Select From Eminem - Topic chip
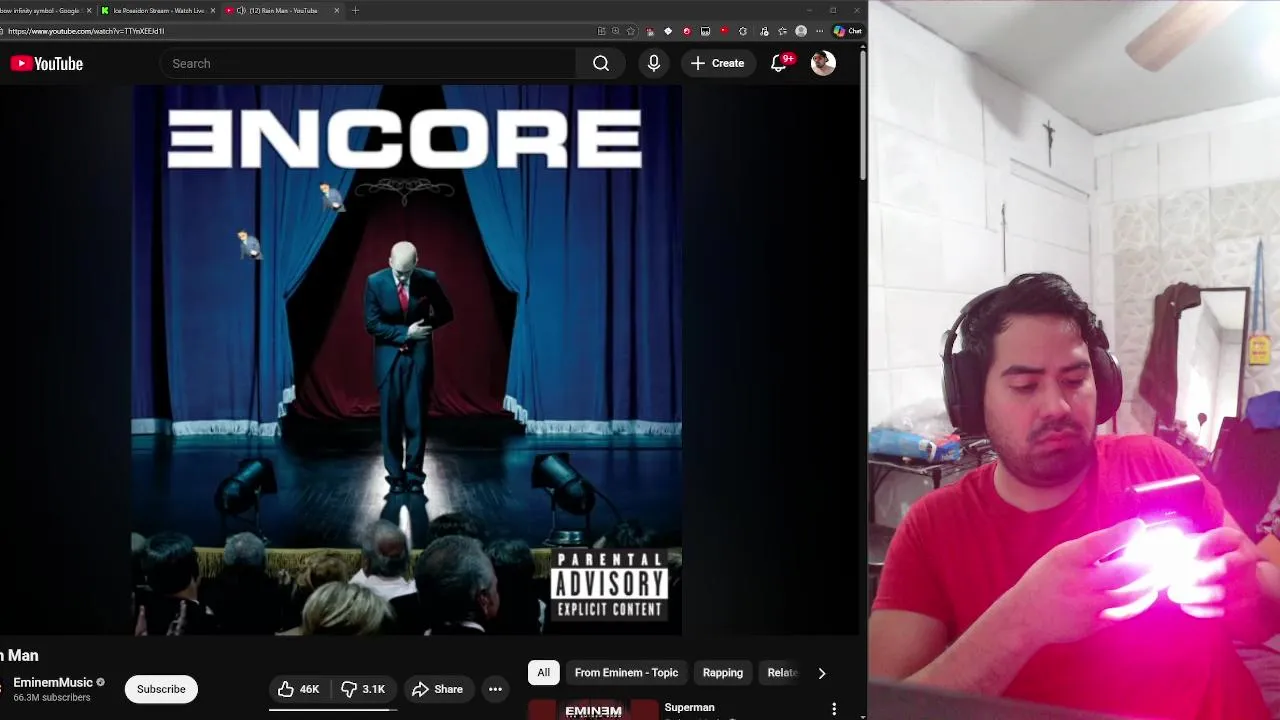The image size is (1280, 720). (x=626, y=673)
